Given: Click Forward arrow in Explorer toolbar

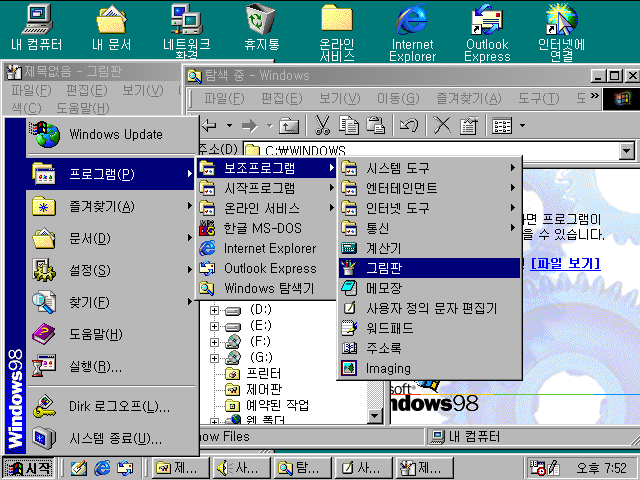Looking at the screenshot, I should (x=250, y=126).
